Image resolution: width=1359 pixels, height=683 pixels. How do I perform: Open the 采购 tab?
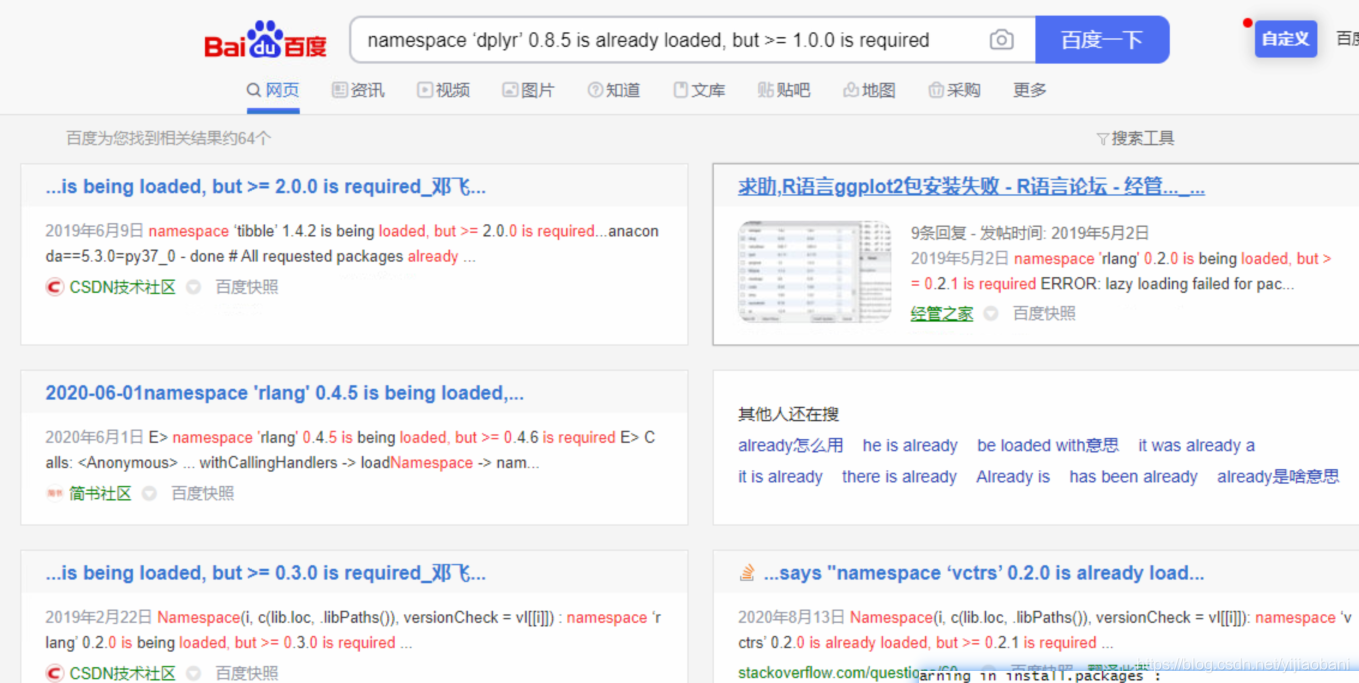pos(954,90)
